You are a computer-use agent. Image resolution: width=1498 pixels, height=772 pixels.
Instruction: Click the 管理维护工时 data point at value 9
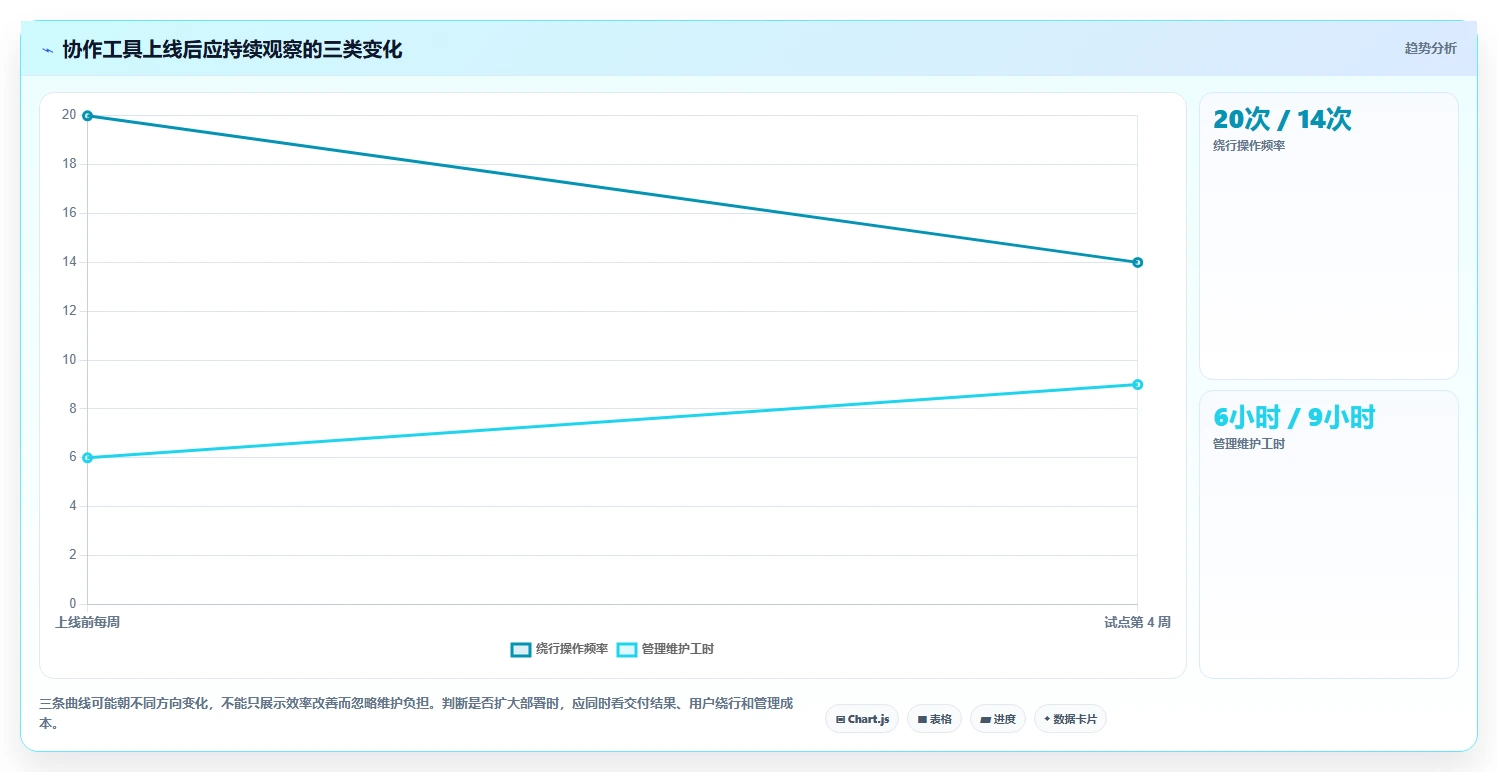coord(1138,385)
